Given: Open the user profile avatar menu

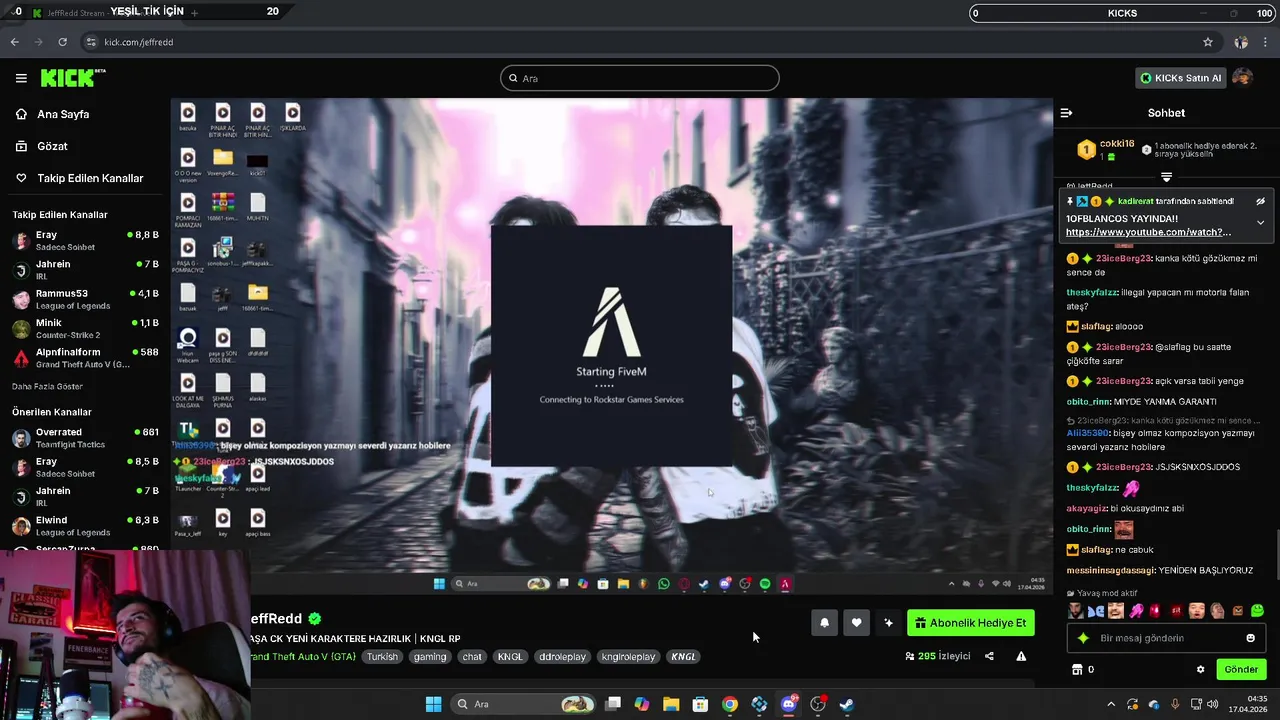Looking at the screenshot, I should pyautogui.click(x=1242, y=78).
